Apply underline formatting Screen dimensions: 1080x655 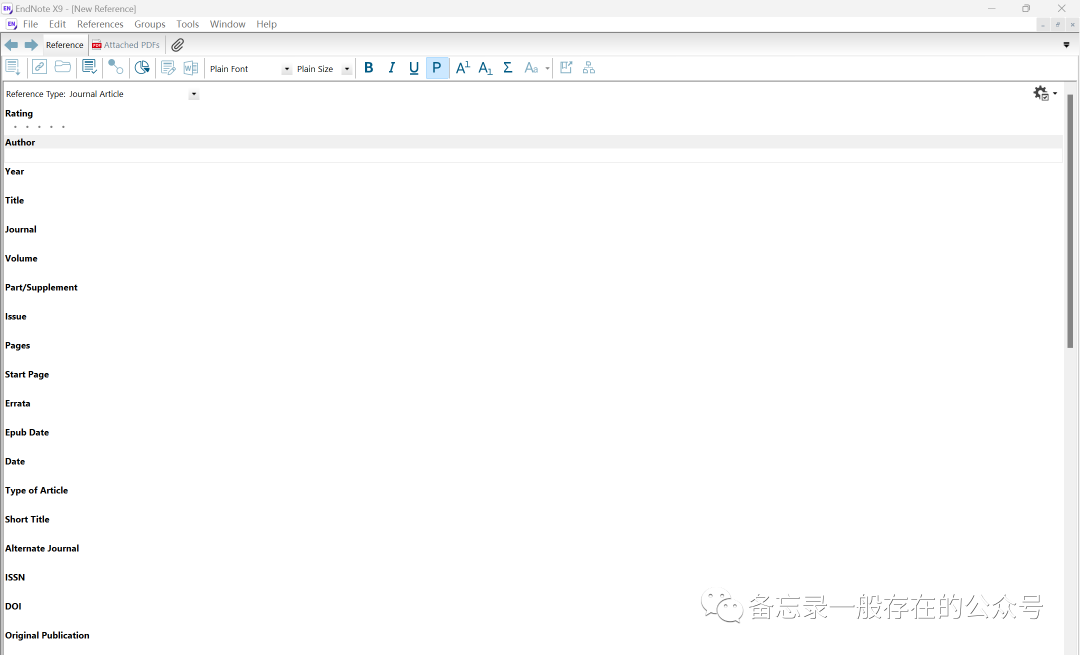point(414,67)
